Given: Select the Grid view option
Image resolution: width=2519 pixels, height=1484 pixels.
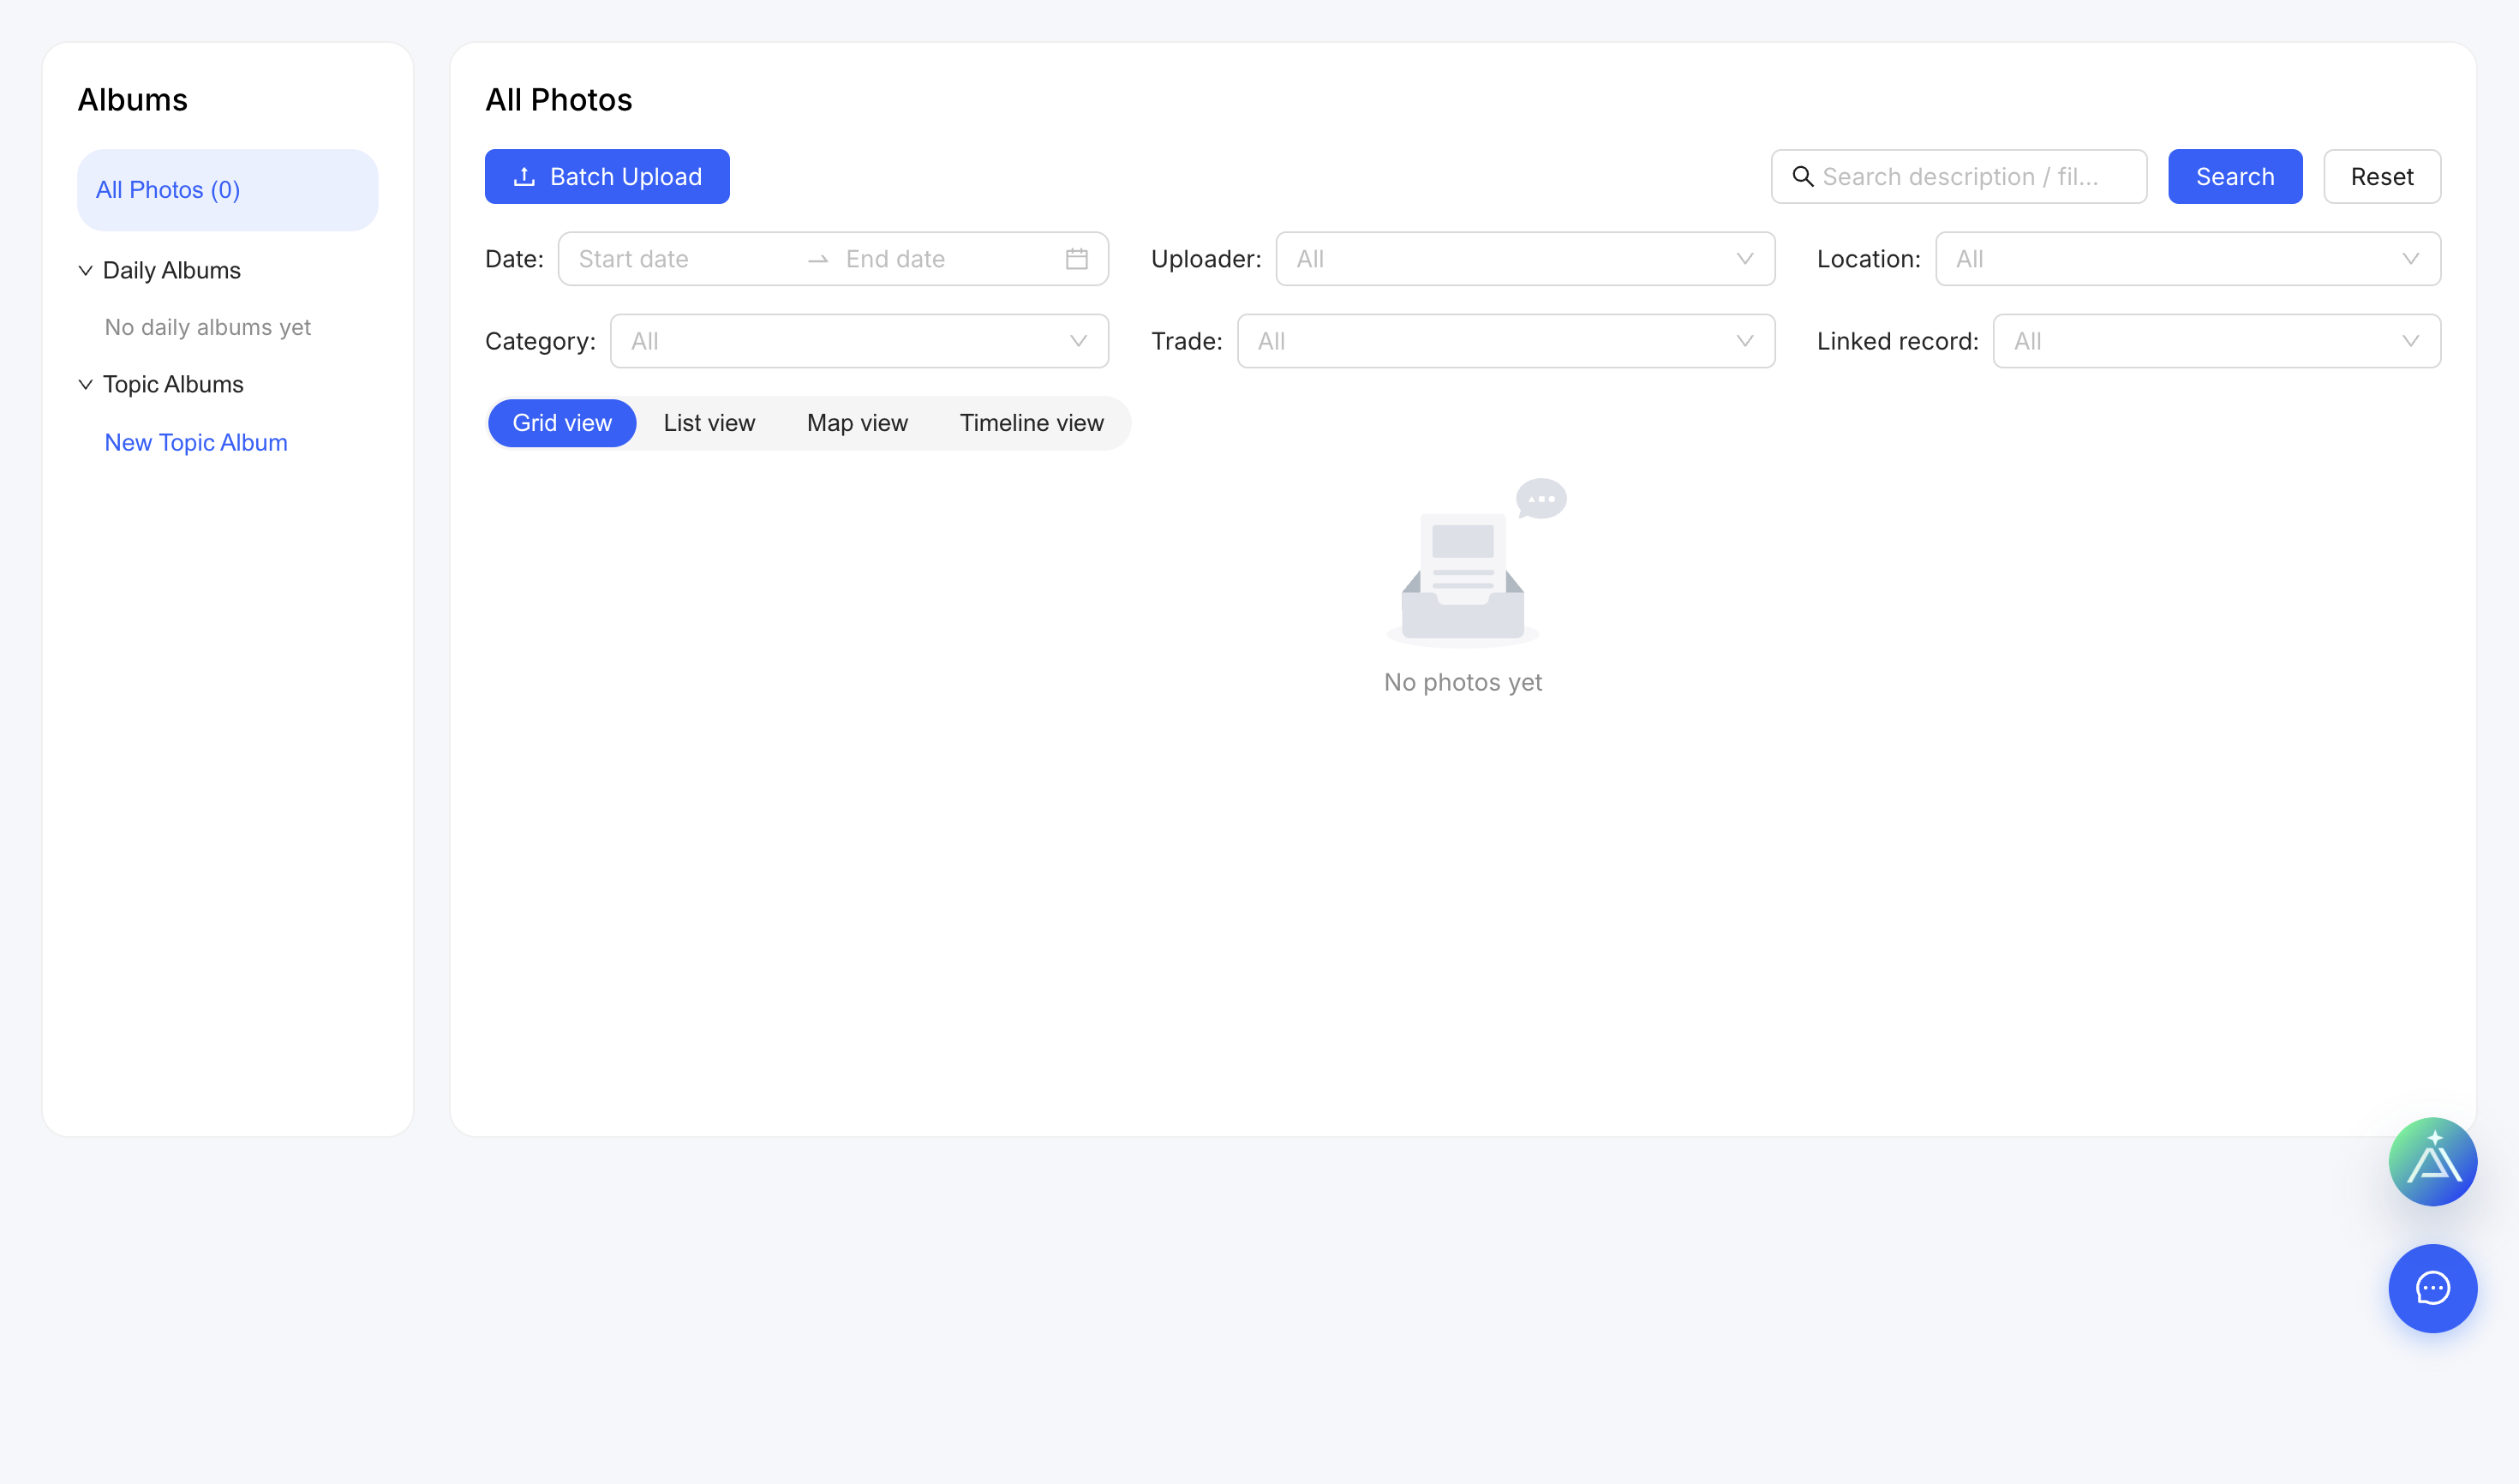Looking at the screenshot, I should [562, 423].
